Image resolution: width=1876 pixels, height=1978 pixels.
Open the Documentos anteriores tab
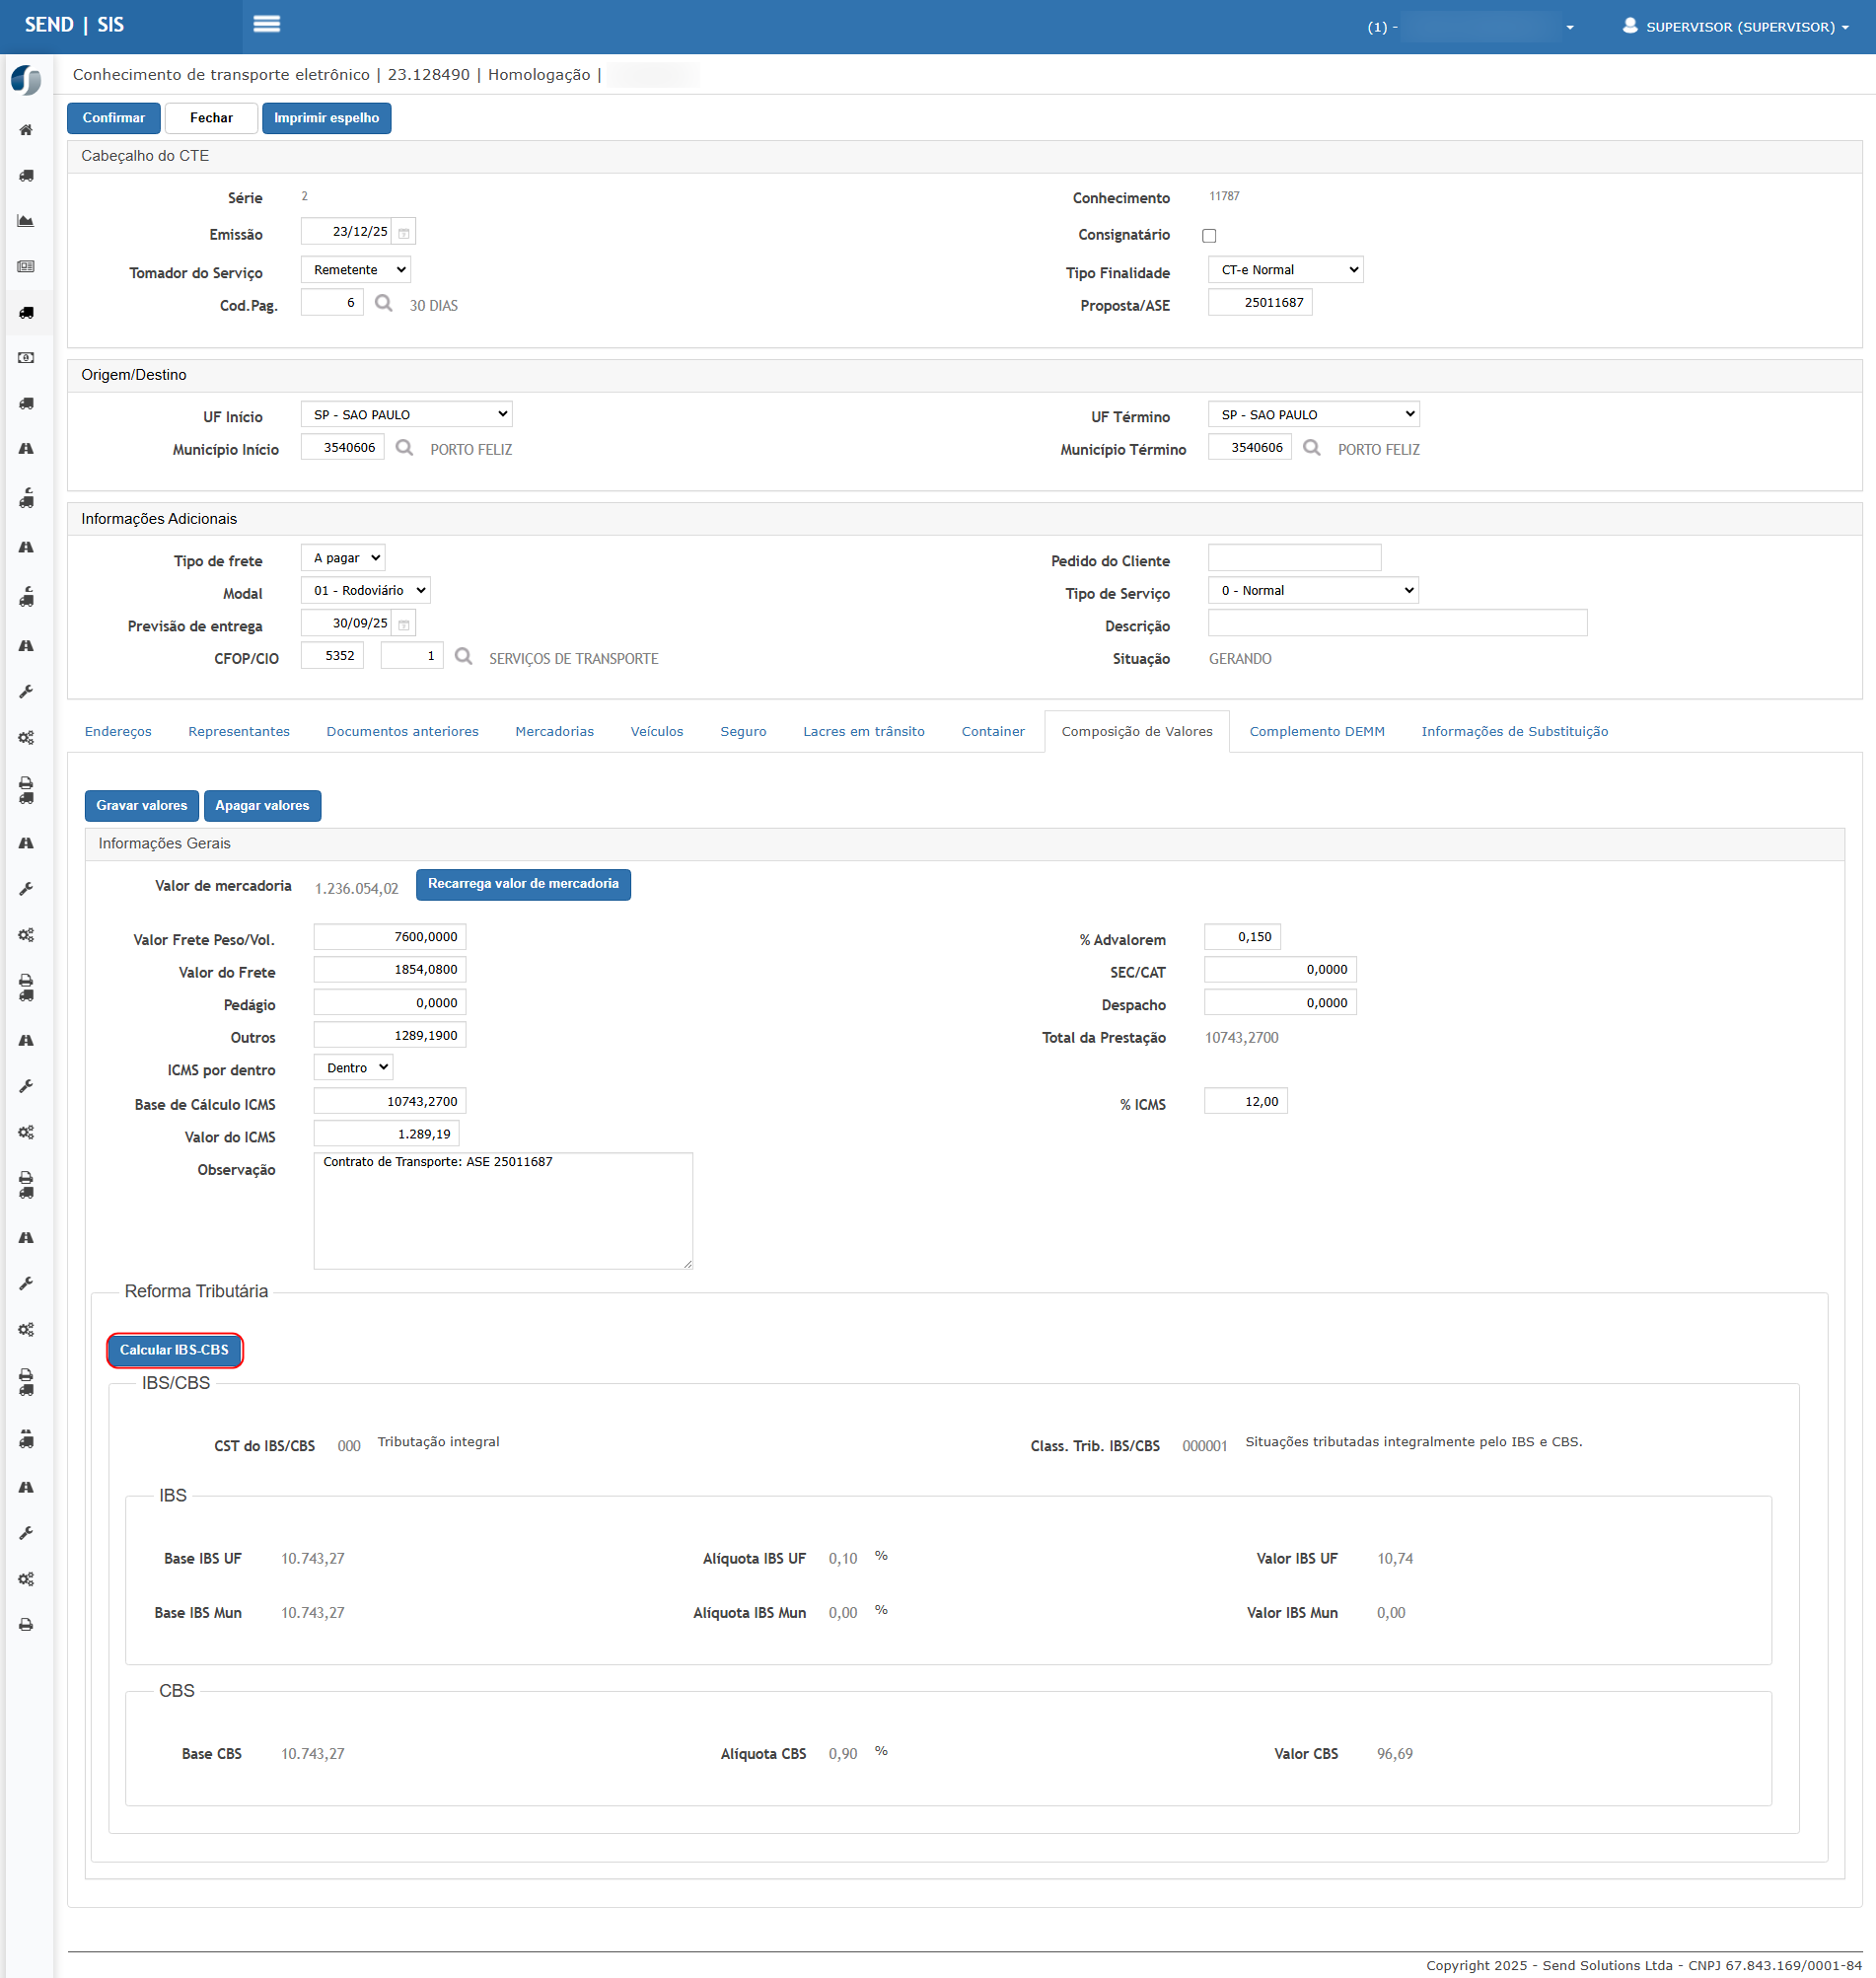pos(402,732)
